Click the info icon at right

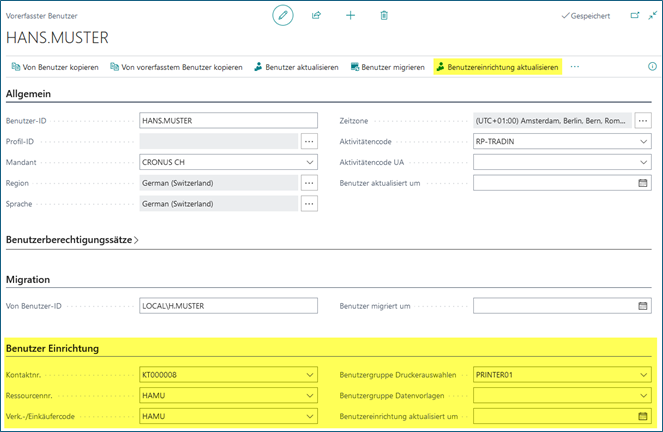(x=652, y=67)
